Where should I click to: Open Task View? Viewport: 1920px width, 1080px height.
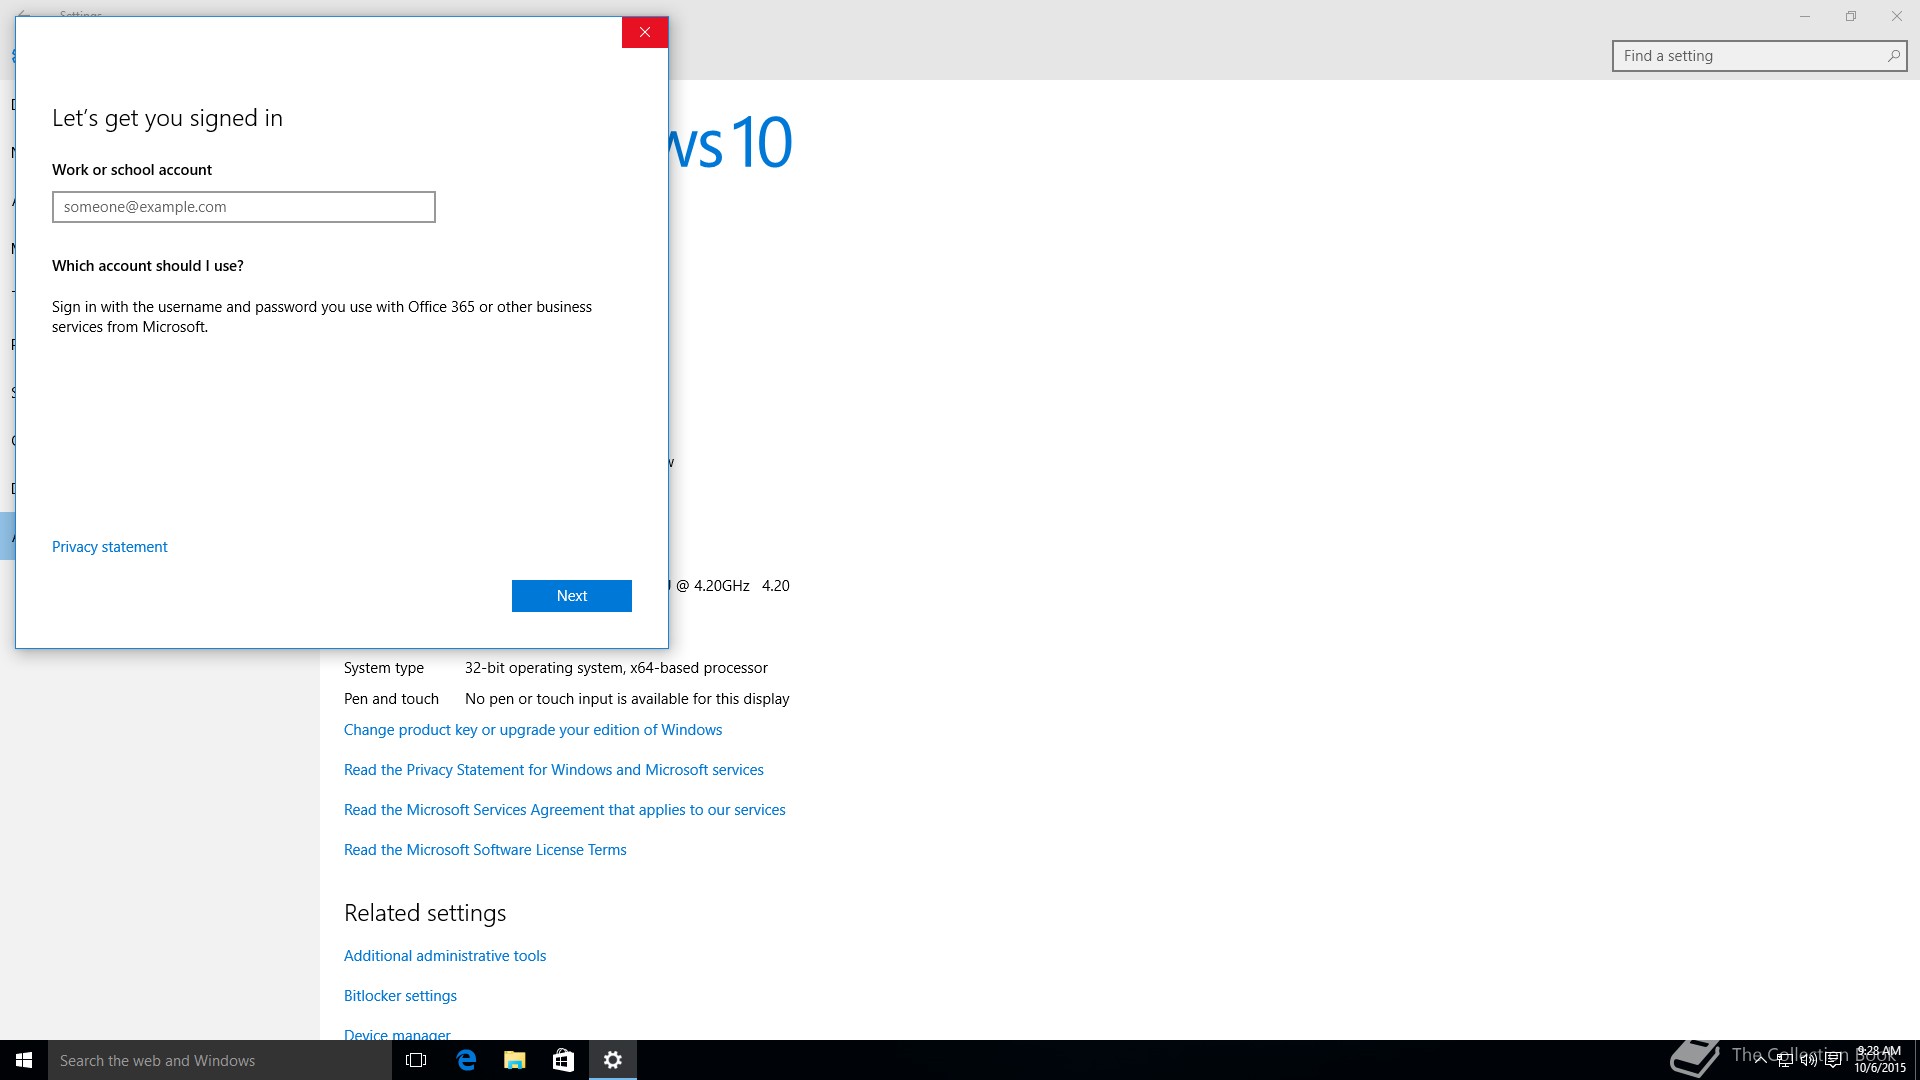pos(416,1060)
